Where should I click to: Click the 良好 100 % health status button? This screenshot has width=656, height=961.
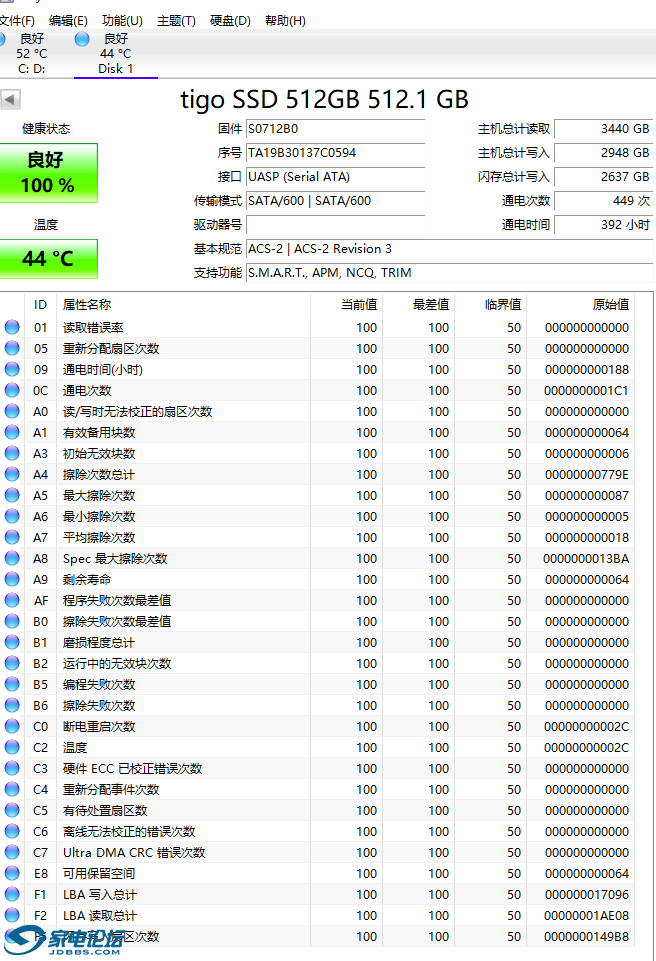coord(48,173)
